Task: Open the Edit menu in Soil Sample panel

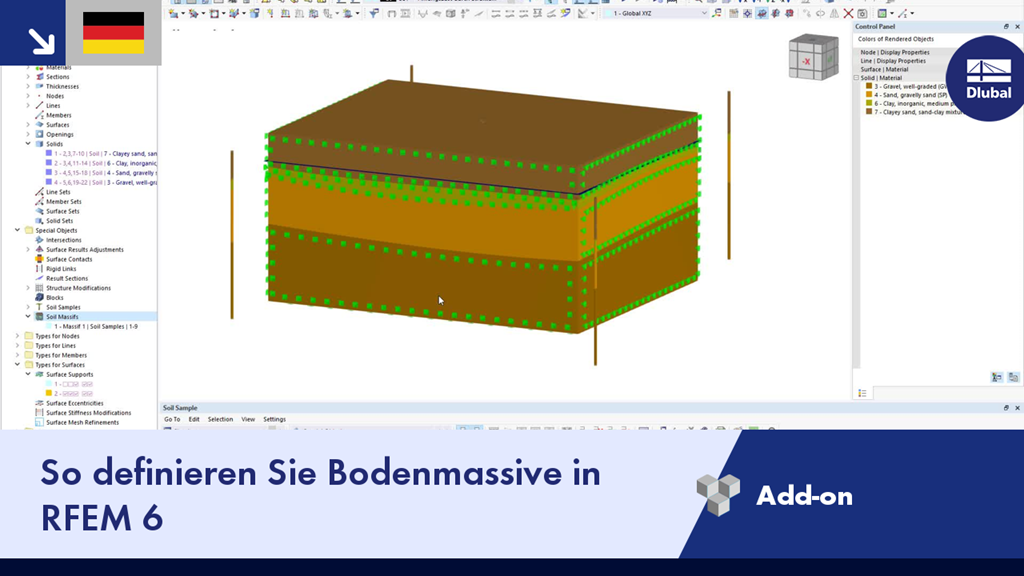Action: click(194, 419)
